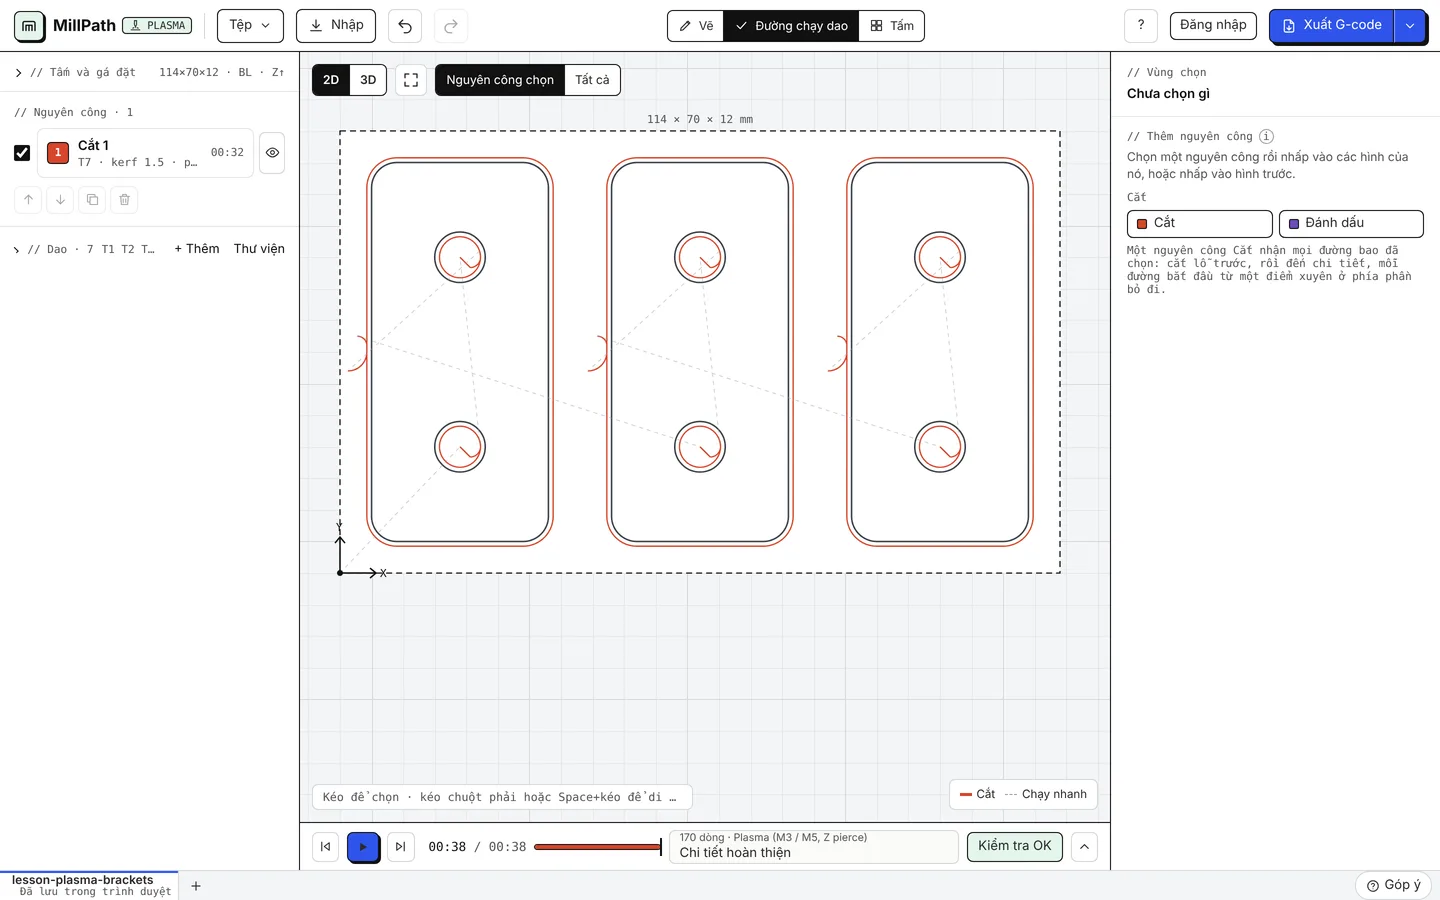This screenshot has width=1440, height=900.
Task: Expand the Dao tools section
Action: (85, 249)
